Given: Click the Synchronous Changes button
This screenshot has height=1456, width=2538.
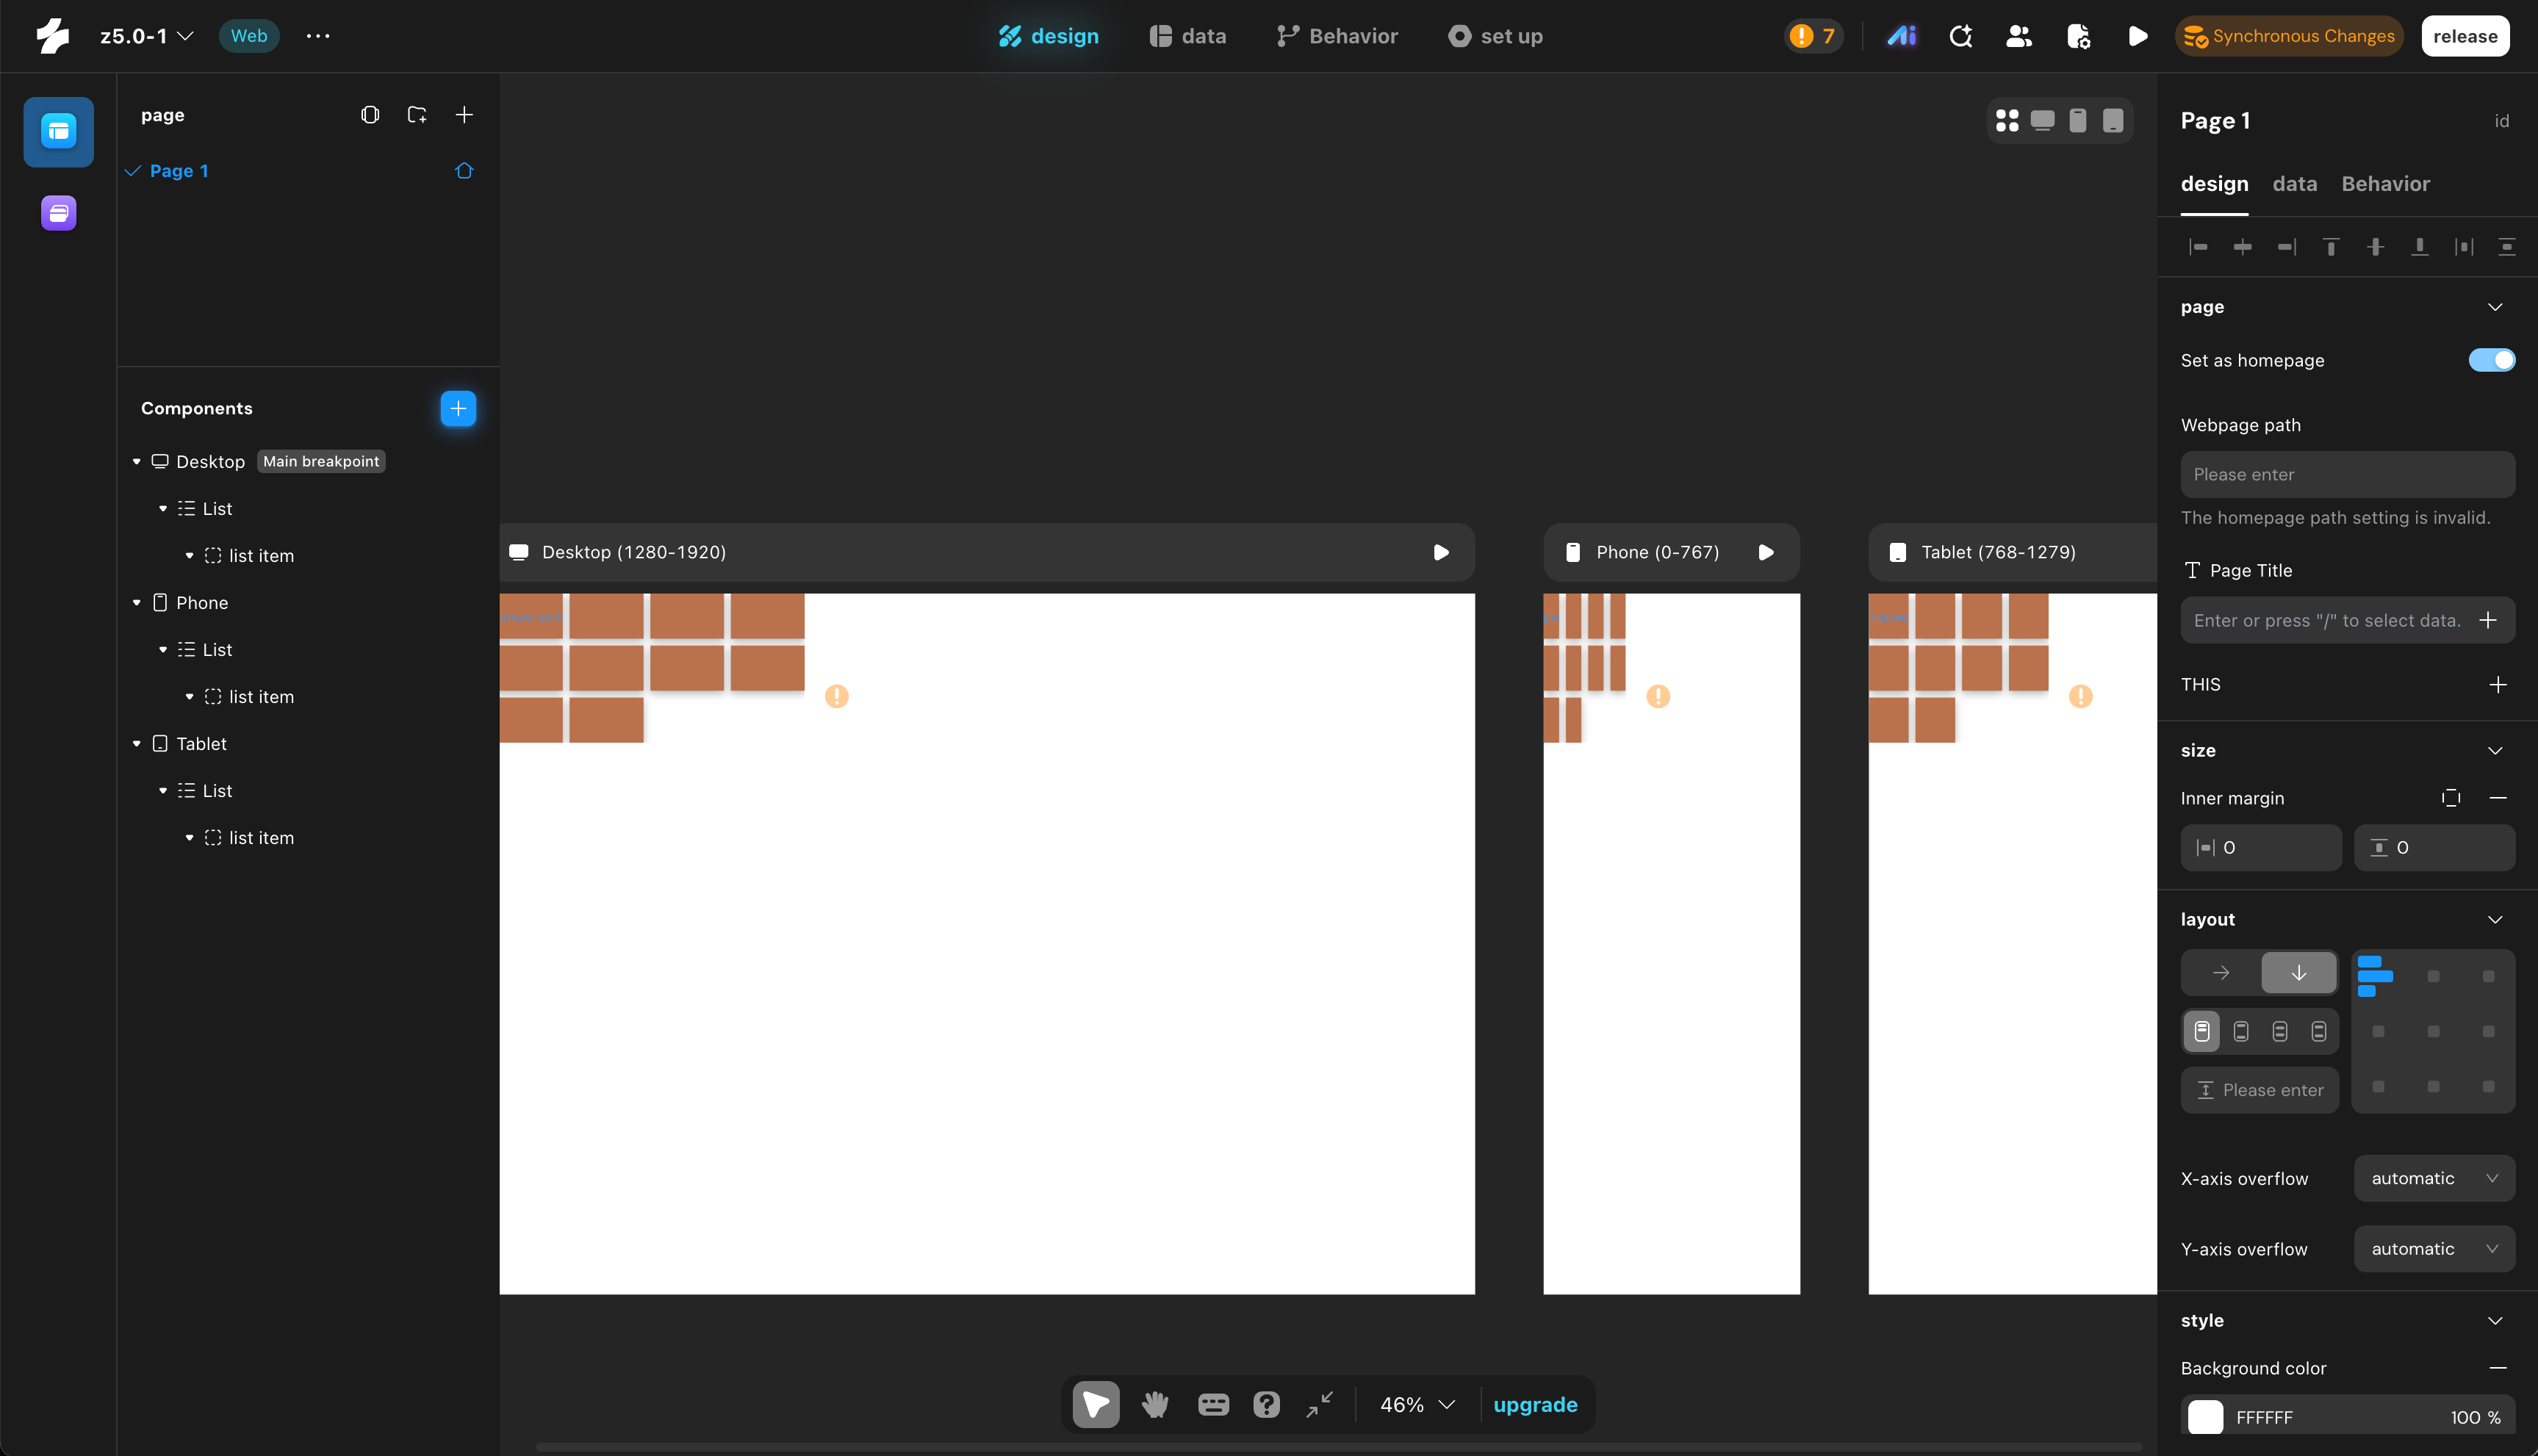Looking at the screenshot, I should point(2288,36).
